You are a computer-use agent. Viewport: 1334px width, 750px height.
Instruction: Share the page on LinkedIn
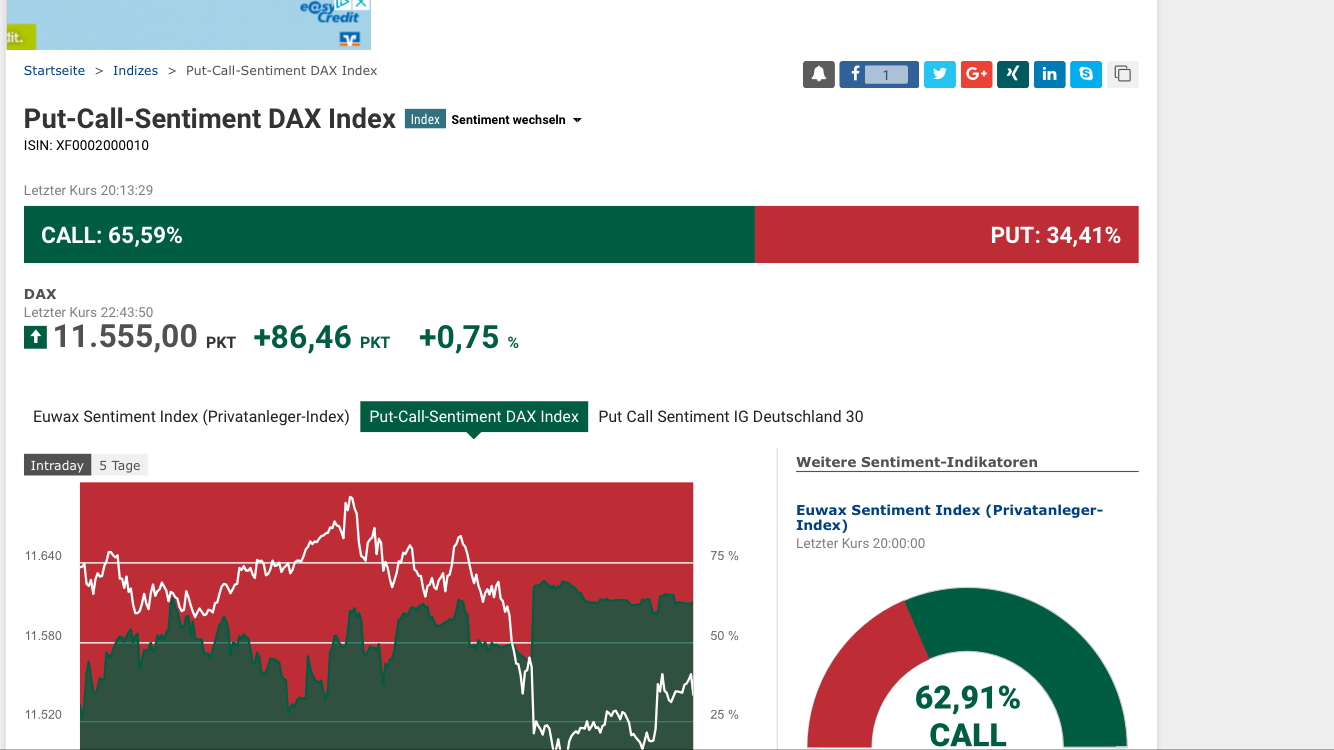tap(1049, 75)
